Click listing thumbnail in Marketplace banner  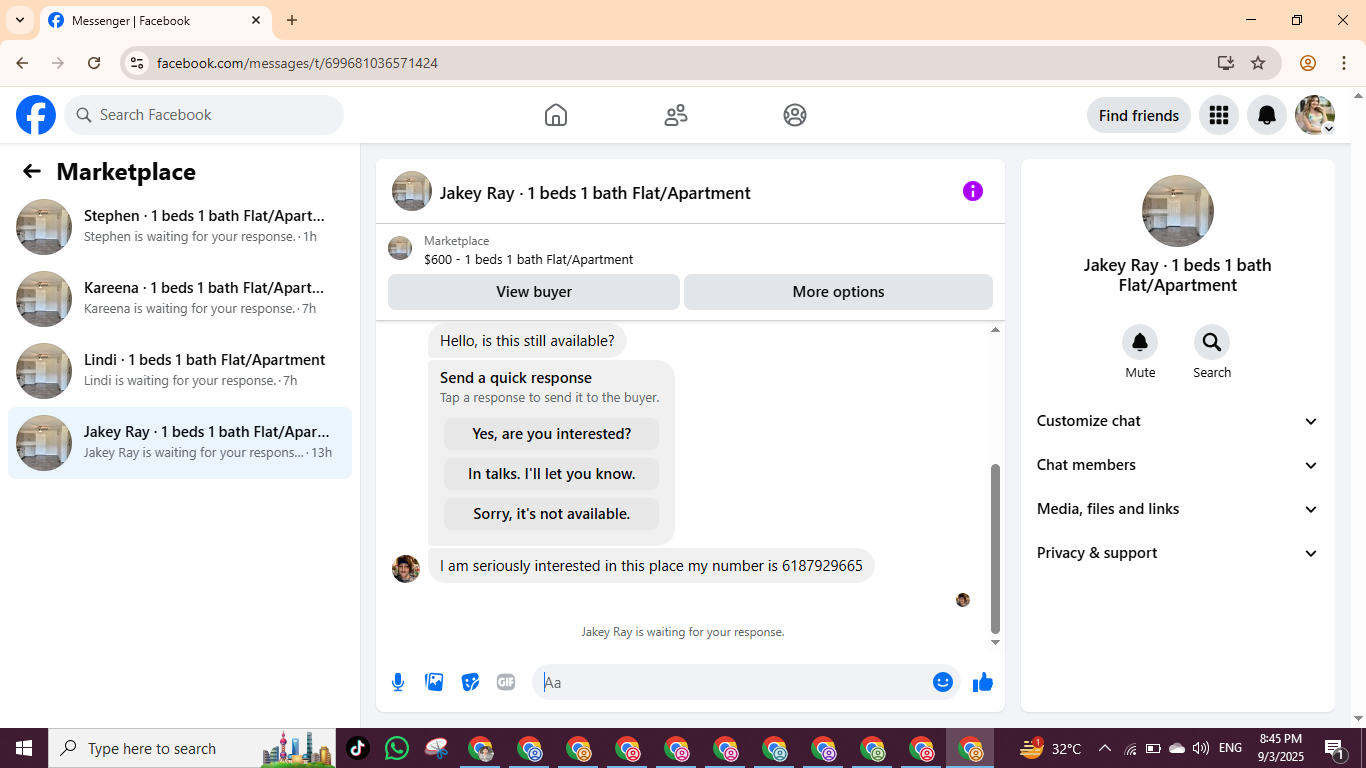coord(400,248)
